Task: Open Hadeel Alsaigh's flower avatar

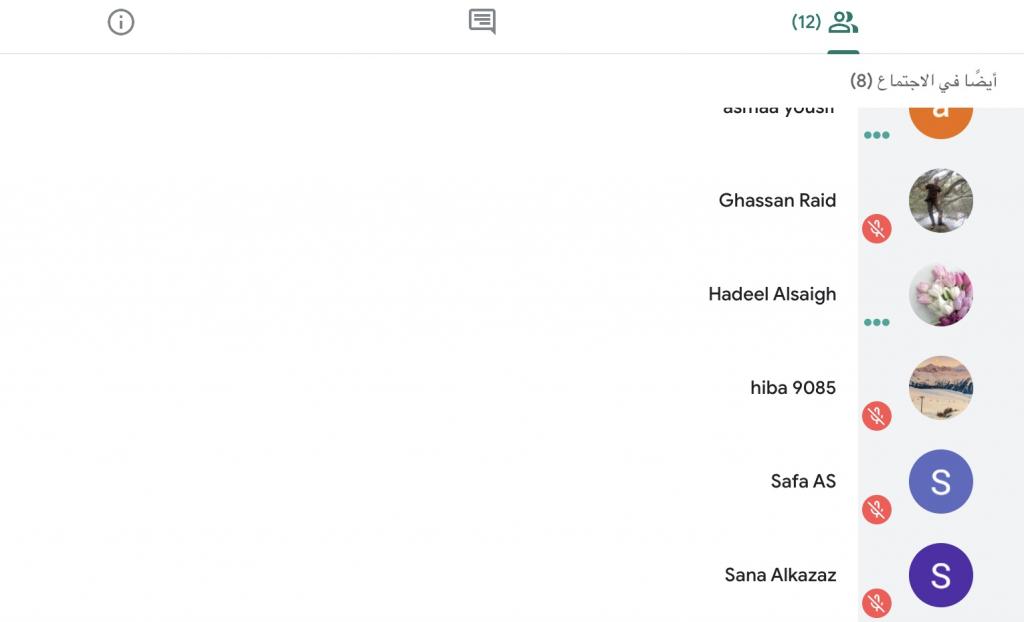Action: [940, 294]
